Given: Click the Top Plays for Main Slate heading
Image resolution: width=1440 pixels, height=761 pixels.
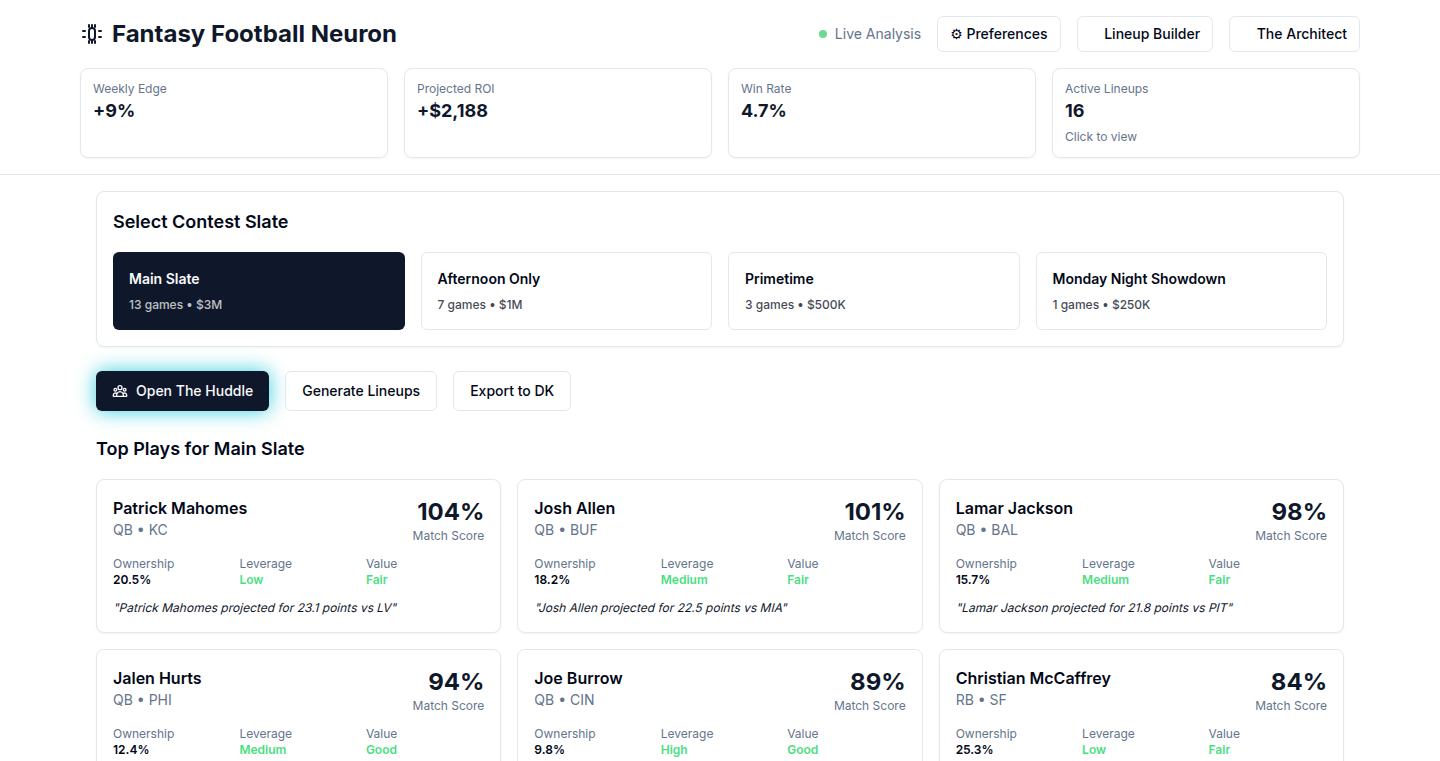Looking at the screenshot, I should (x=200, y=449).
